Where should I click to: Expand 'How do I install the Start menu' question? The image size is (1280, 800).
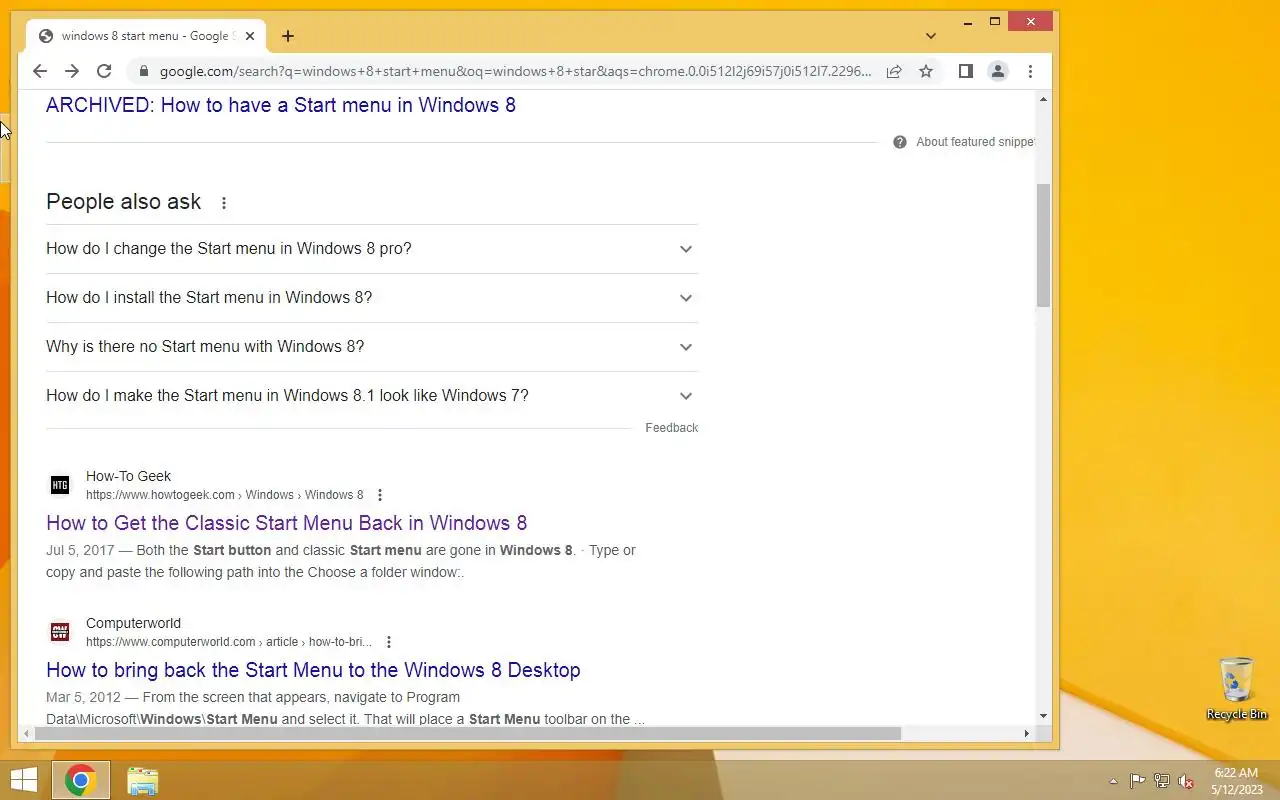point(372,298)
